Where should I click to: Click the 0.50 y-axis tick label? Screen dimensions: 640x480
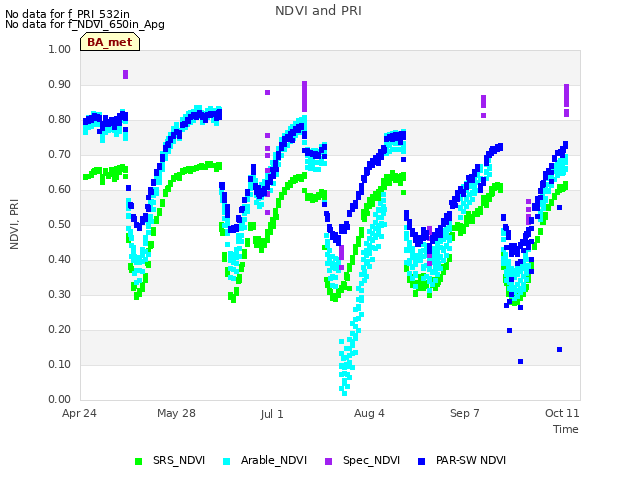pos(60,224)
